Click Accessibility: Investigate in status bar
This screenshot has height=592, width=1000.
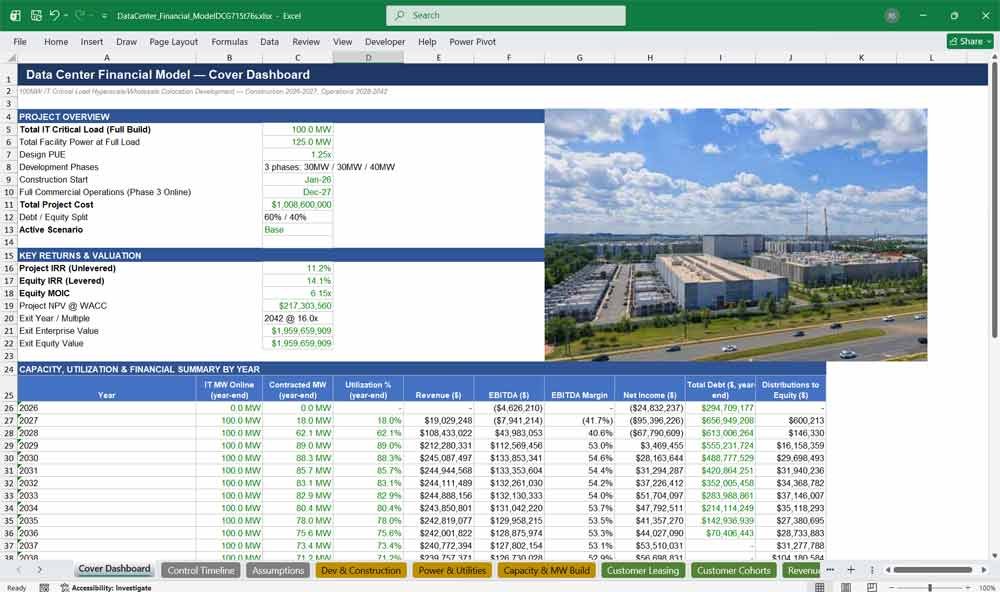[107, 588]
